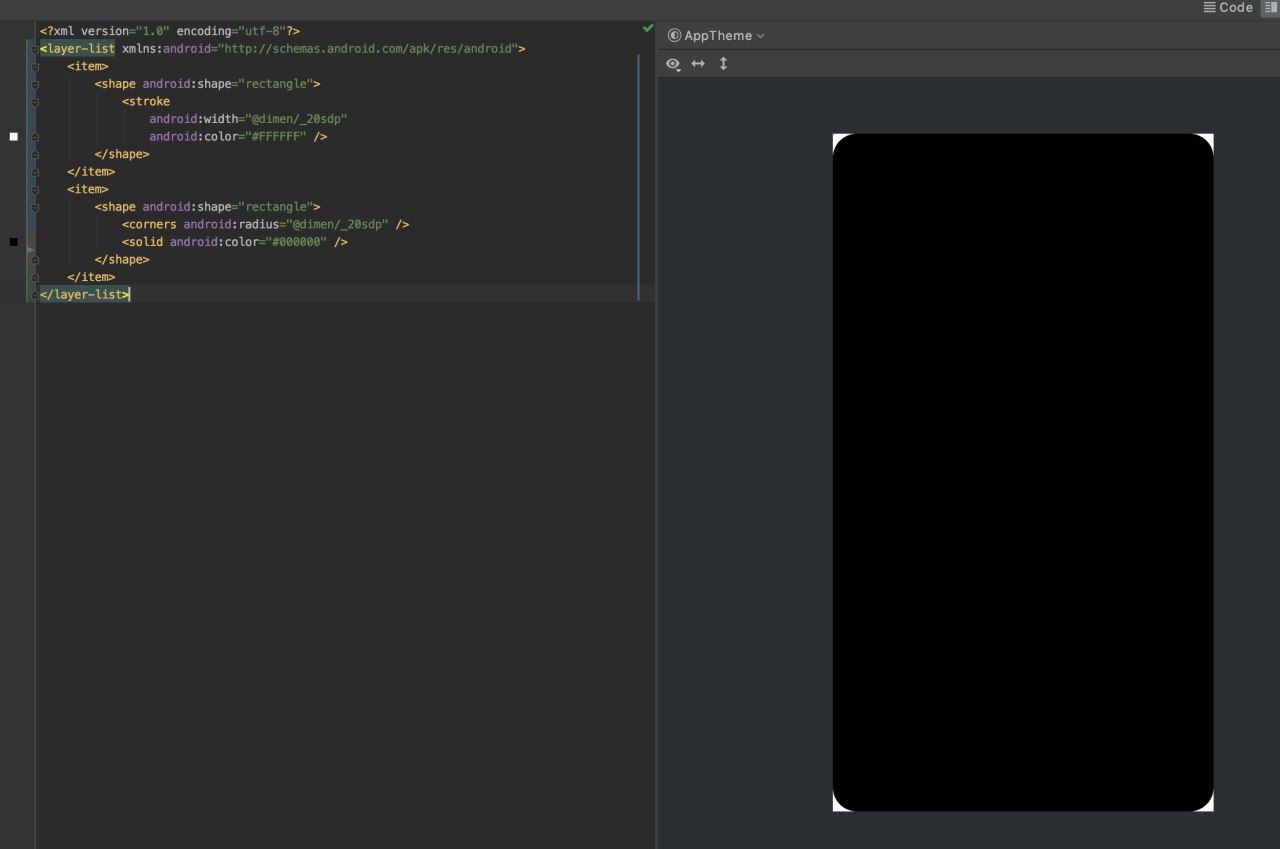Click the android:width "@dimen/_20sdp" value
1280x849 pixels.
click(296, 119)
